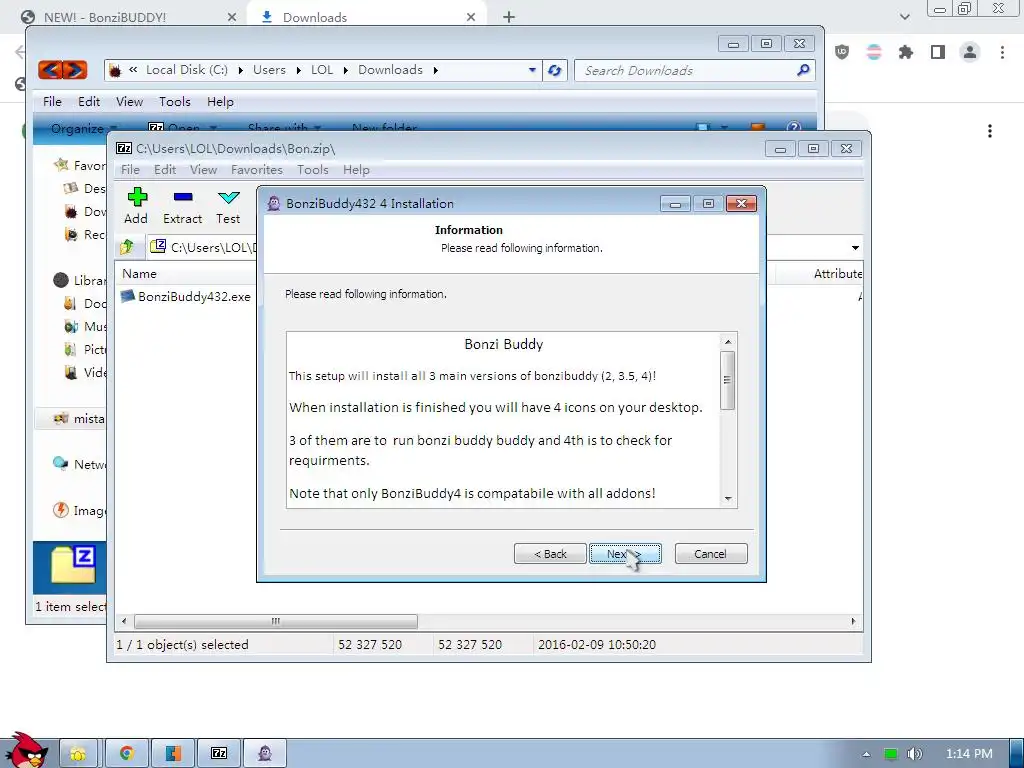Viewport: 1024px width, 768px height.
Task: Close the Downloads Chrome tab
Action: click(471, 18)
